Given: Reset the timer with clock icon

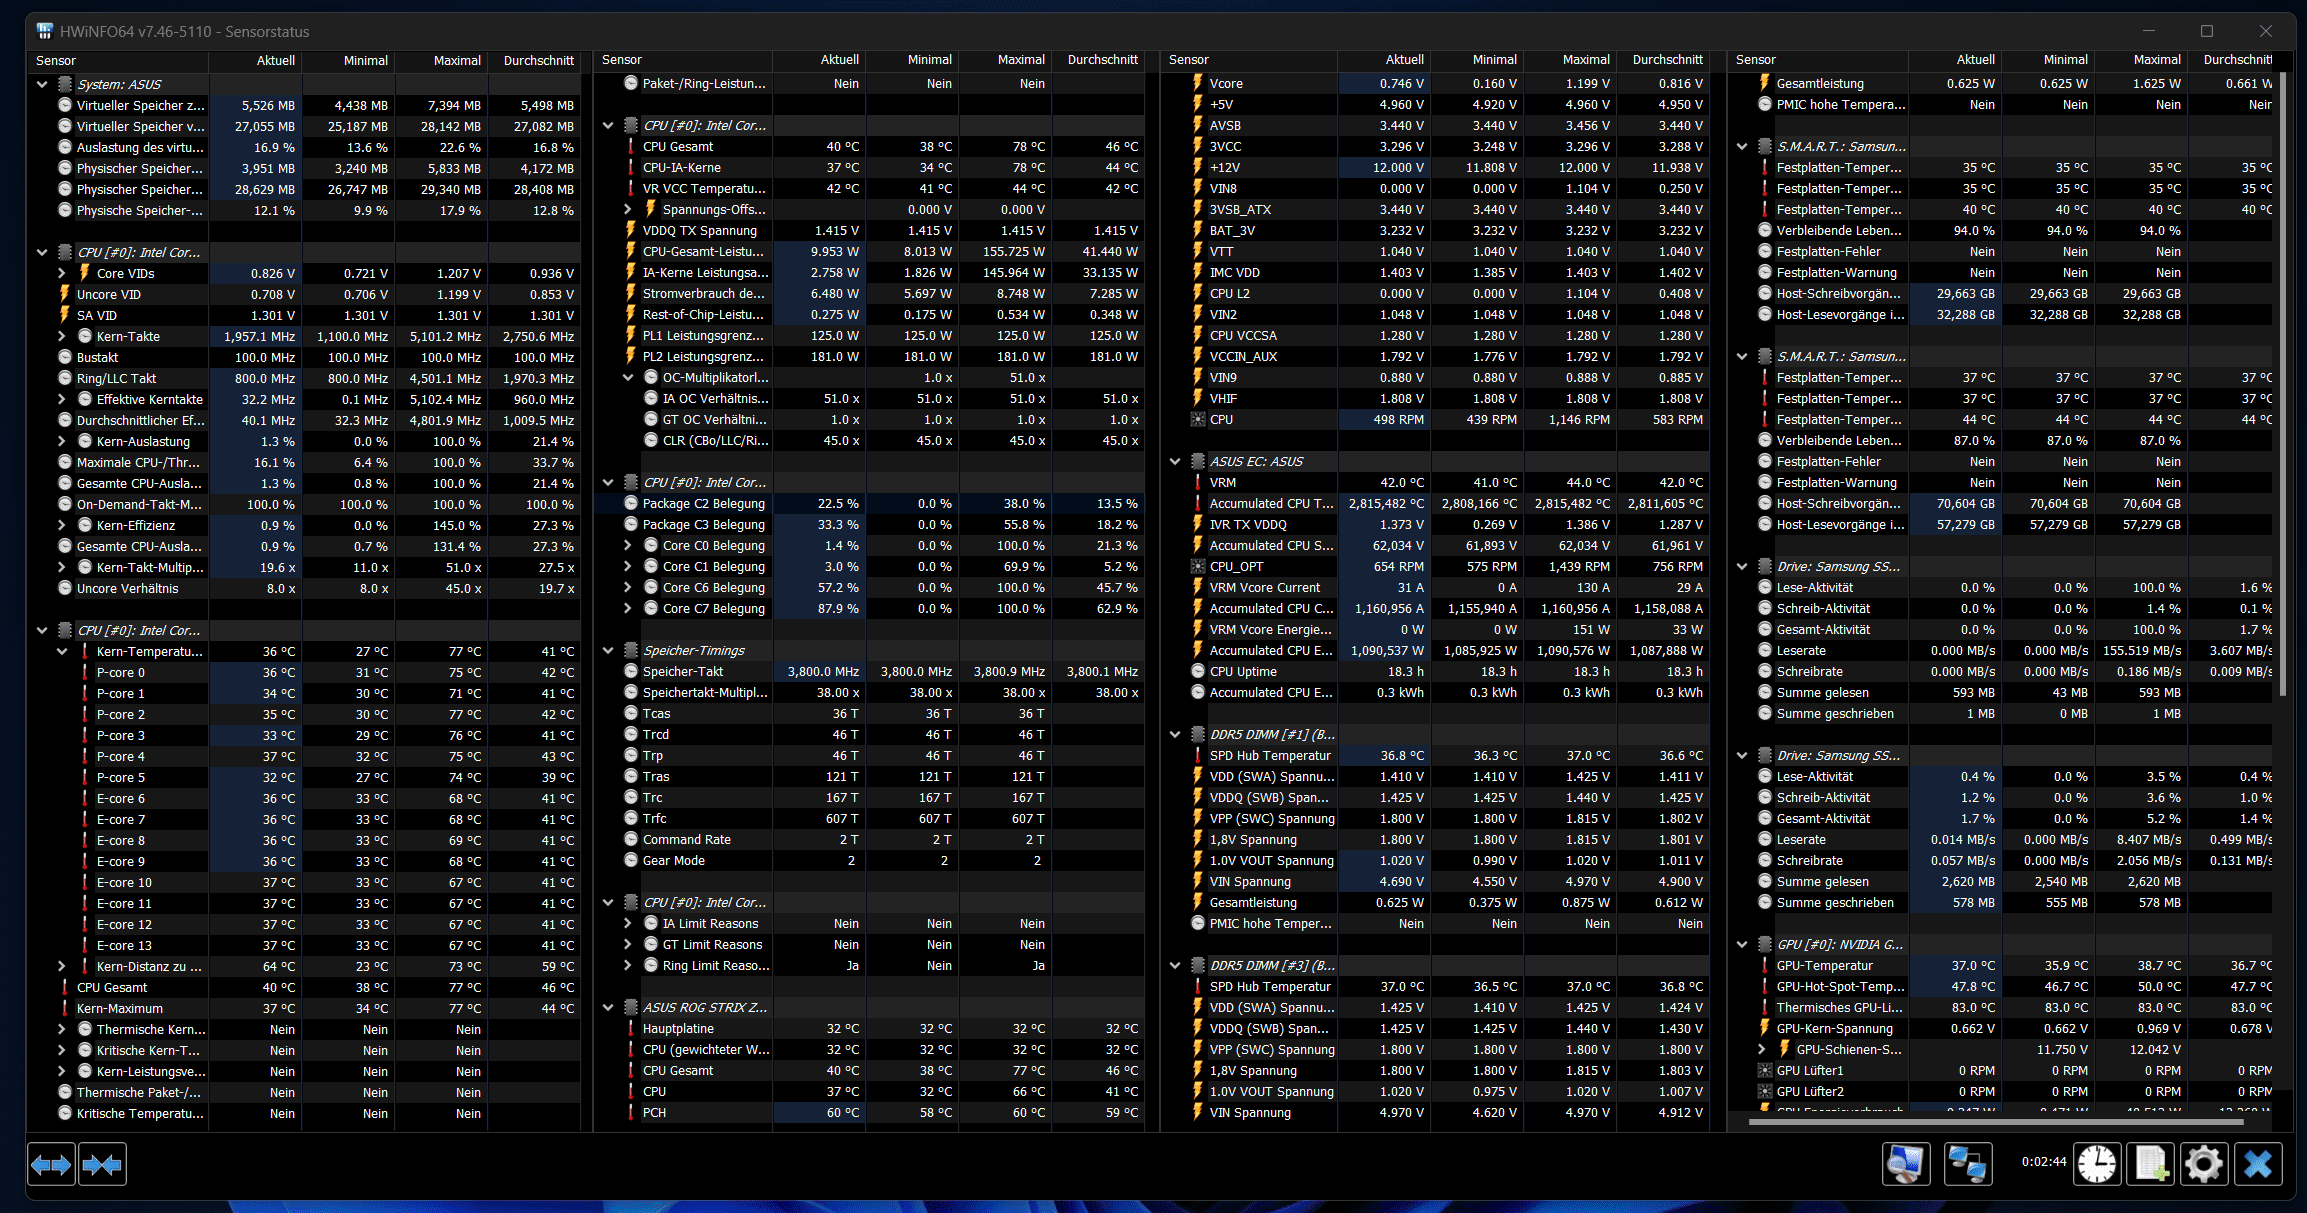Looking at the screenshot, I should [x=2097, y=1164].
